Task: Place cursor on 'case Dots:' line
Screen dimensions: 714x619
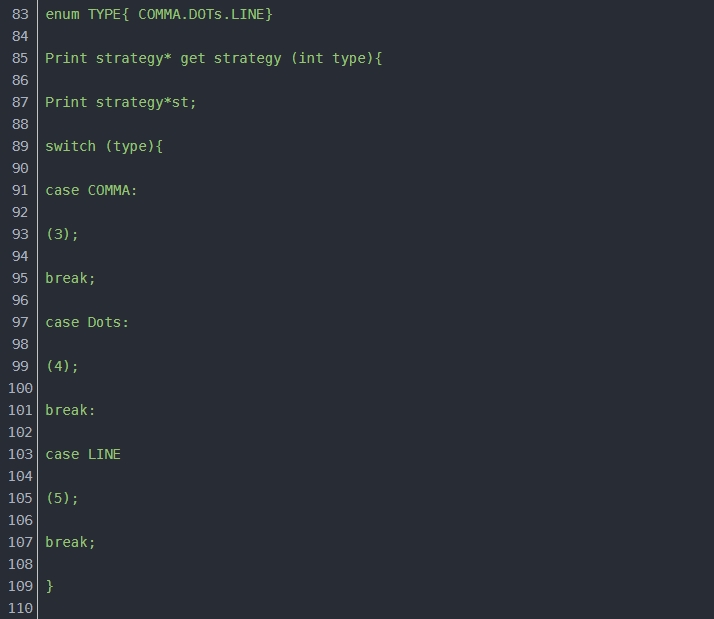Action: (87, 322)
